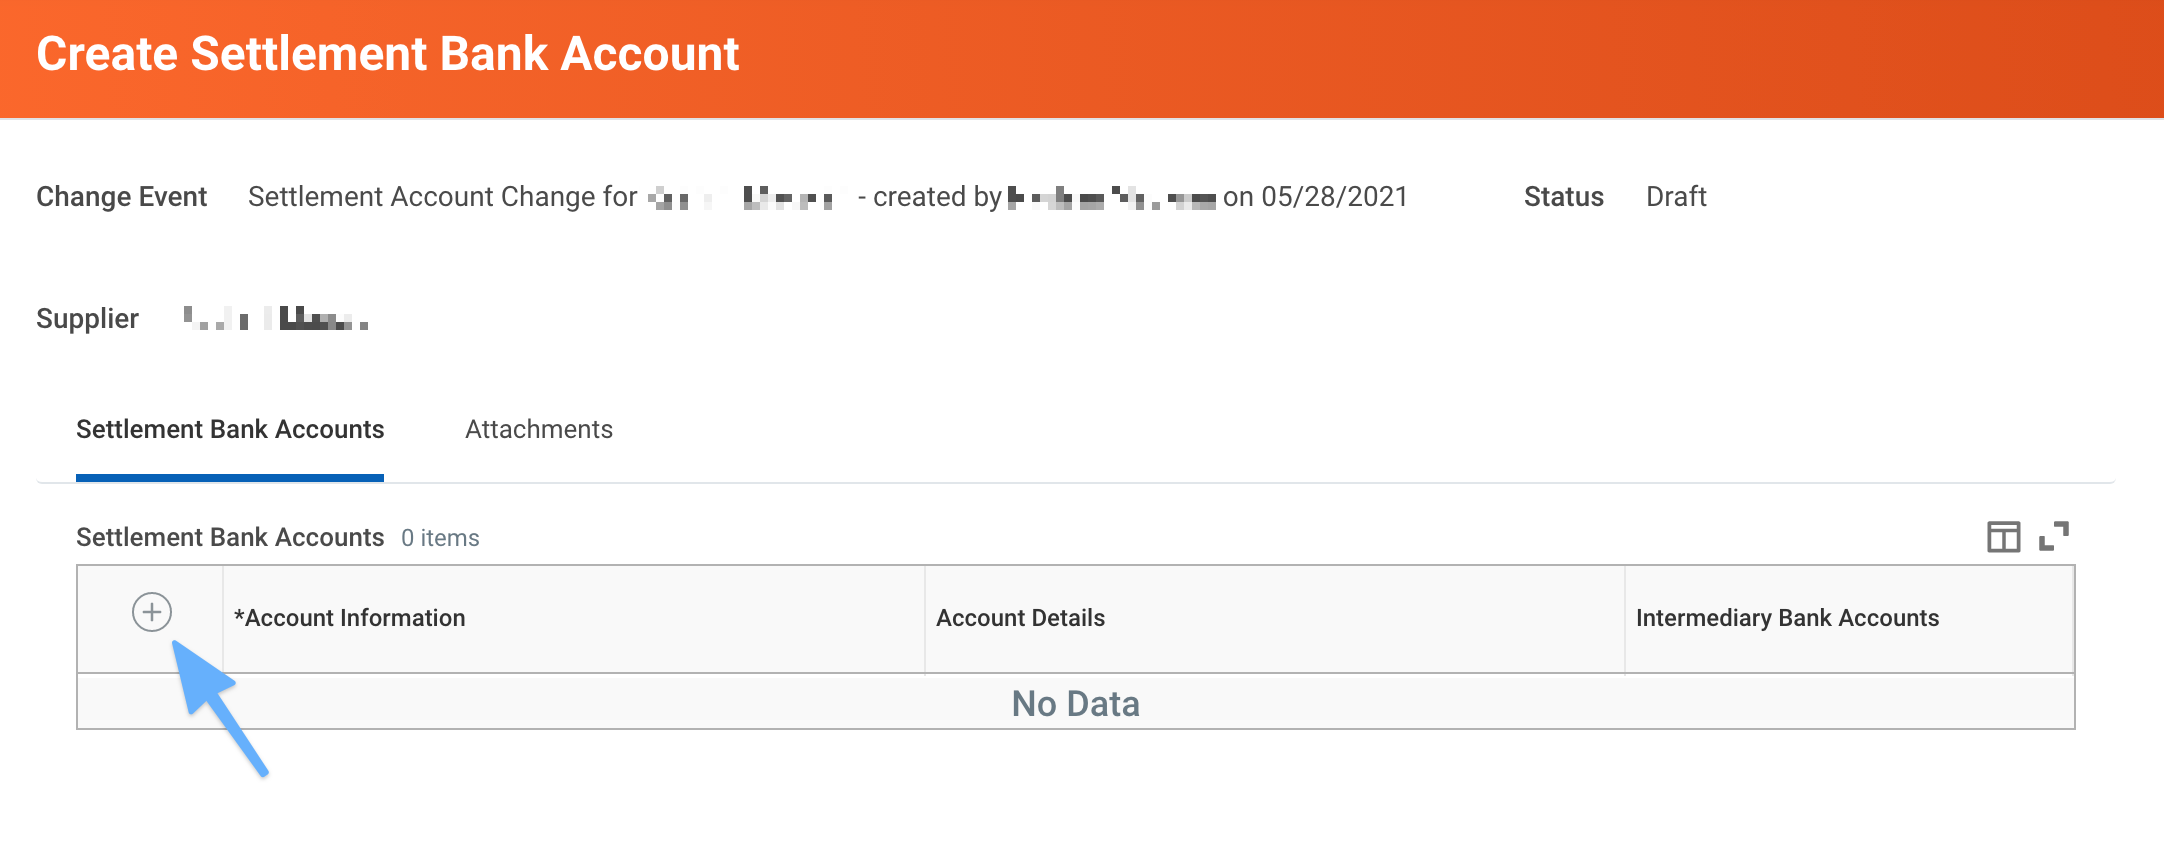Click the Create Settlement Bank Account title
Screen dimensions: 2164x866
pos(388,54)
